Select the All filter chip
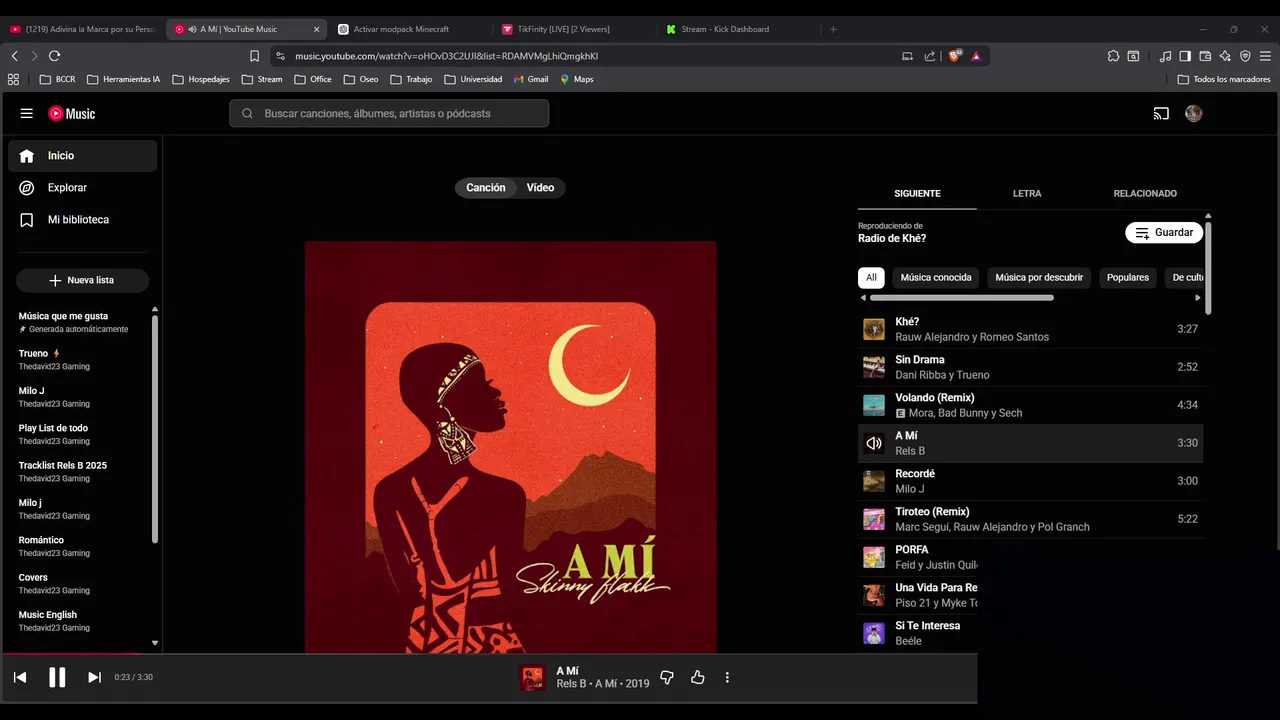The width and height of the screenshot is (1280, 720). tap(871, 278)
